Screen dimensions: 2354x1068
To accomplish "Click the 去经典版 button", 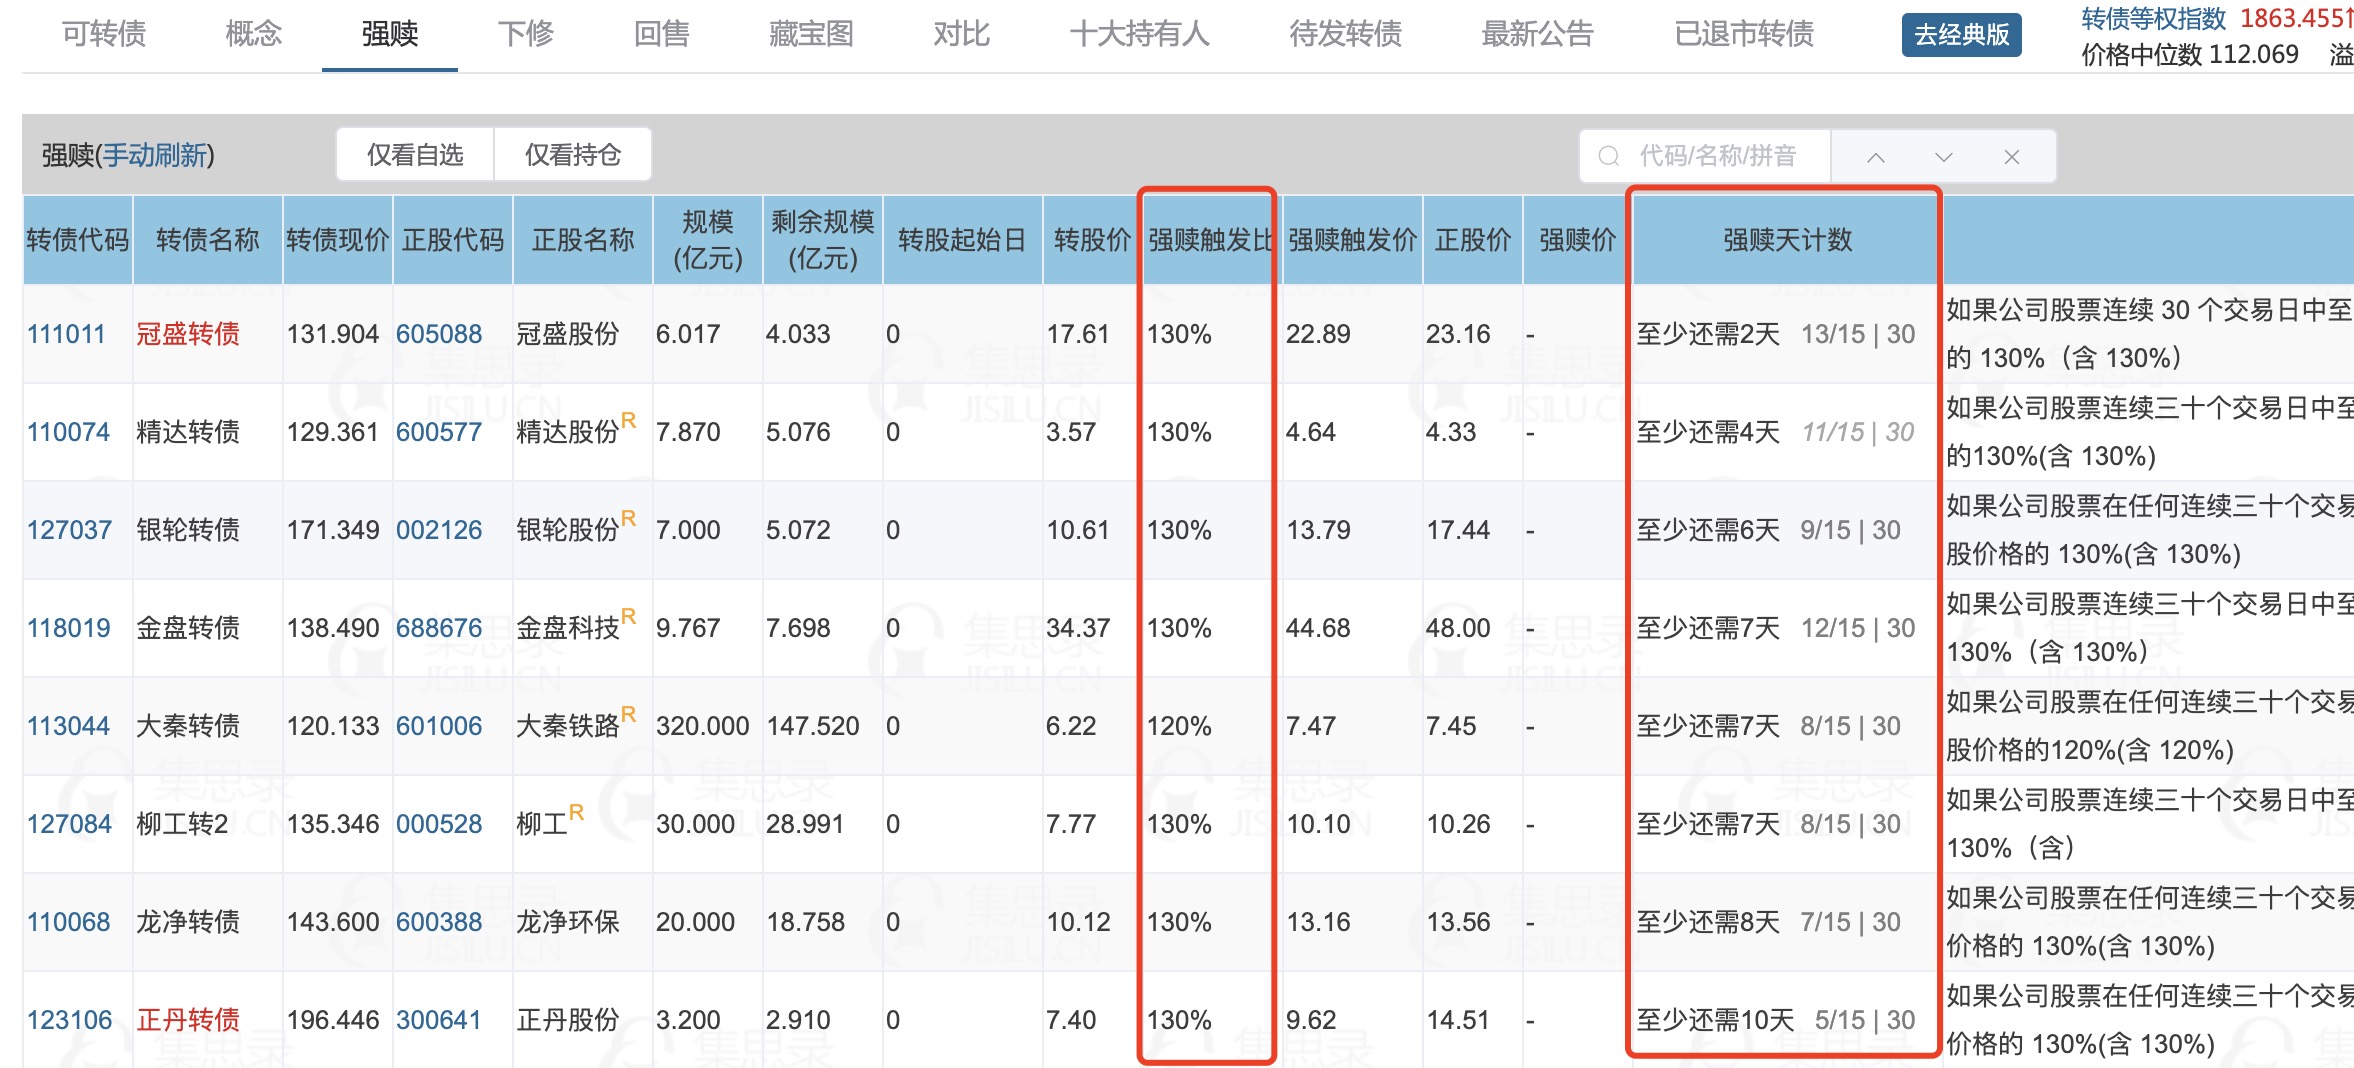I will (x=1961, y=35).
